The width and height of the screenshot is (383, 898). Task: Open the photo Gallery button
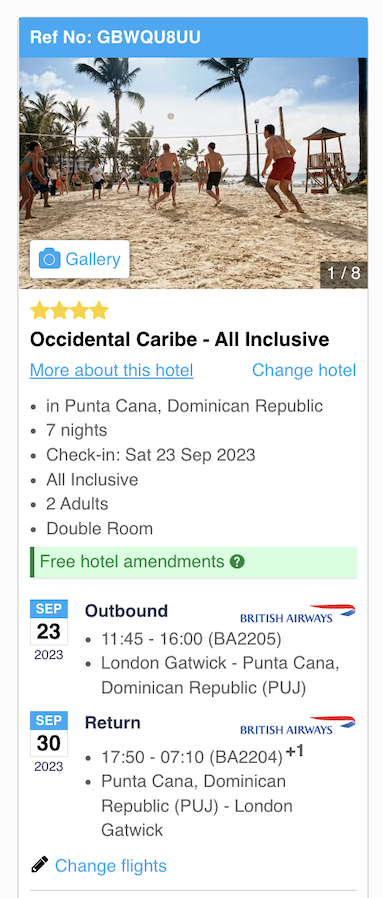tap(80, 259)
